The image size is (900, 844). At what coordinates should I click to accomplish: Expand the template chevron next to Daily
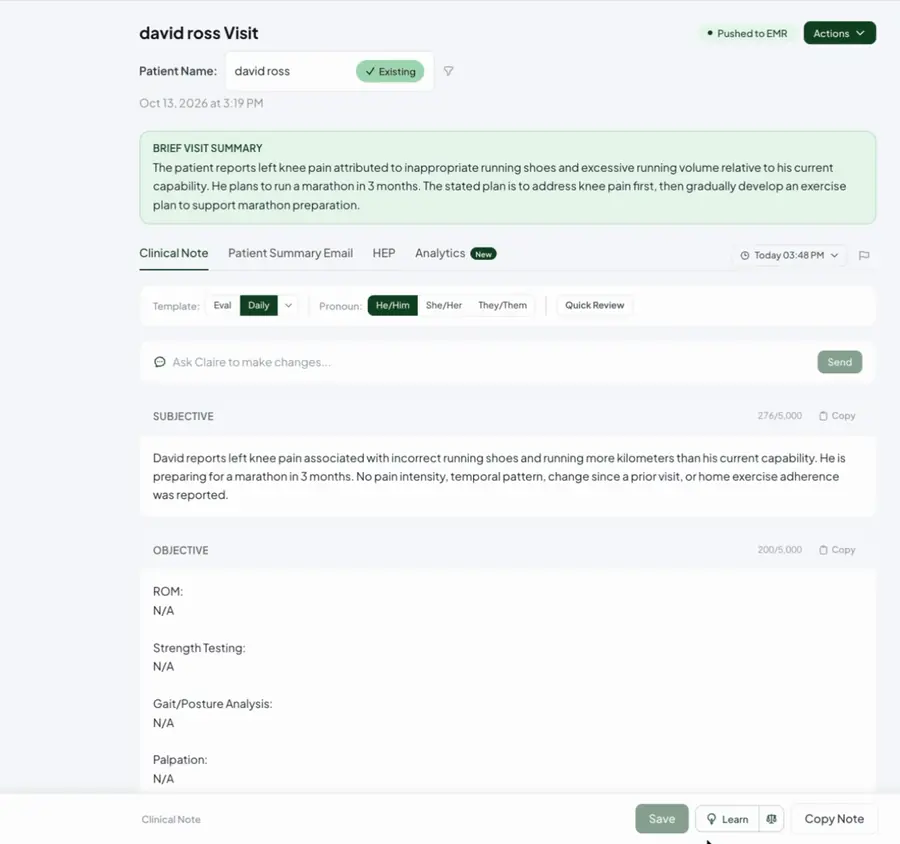[288, 305]
